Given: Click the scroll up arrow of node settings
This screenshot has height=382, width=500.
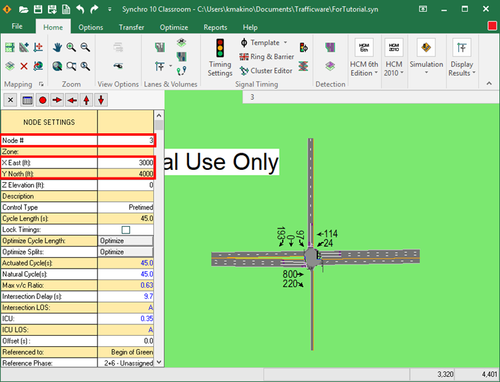Looking at the screenshot, I should 159,115.
